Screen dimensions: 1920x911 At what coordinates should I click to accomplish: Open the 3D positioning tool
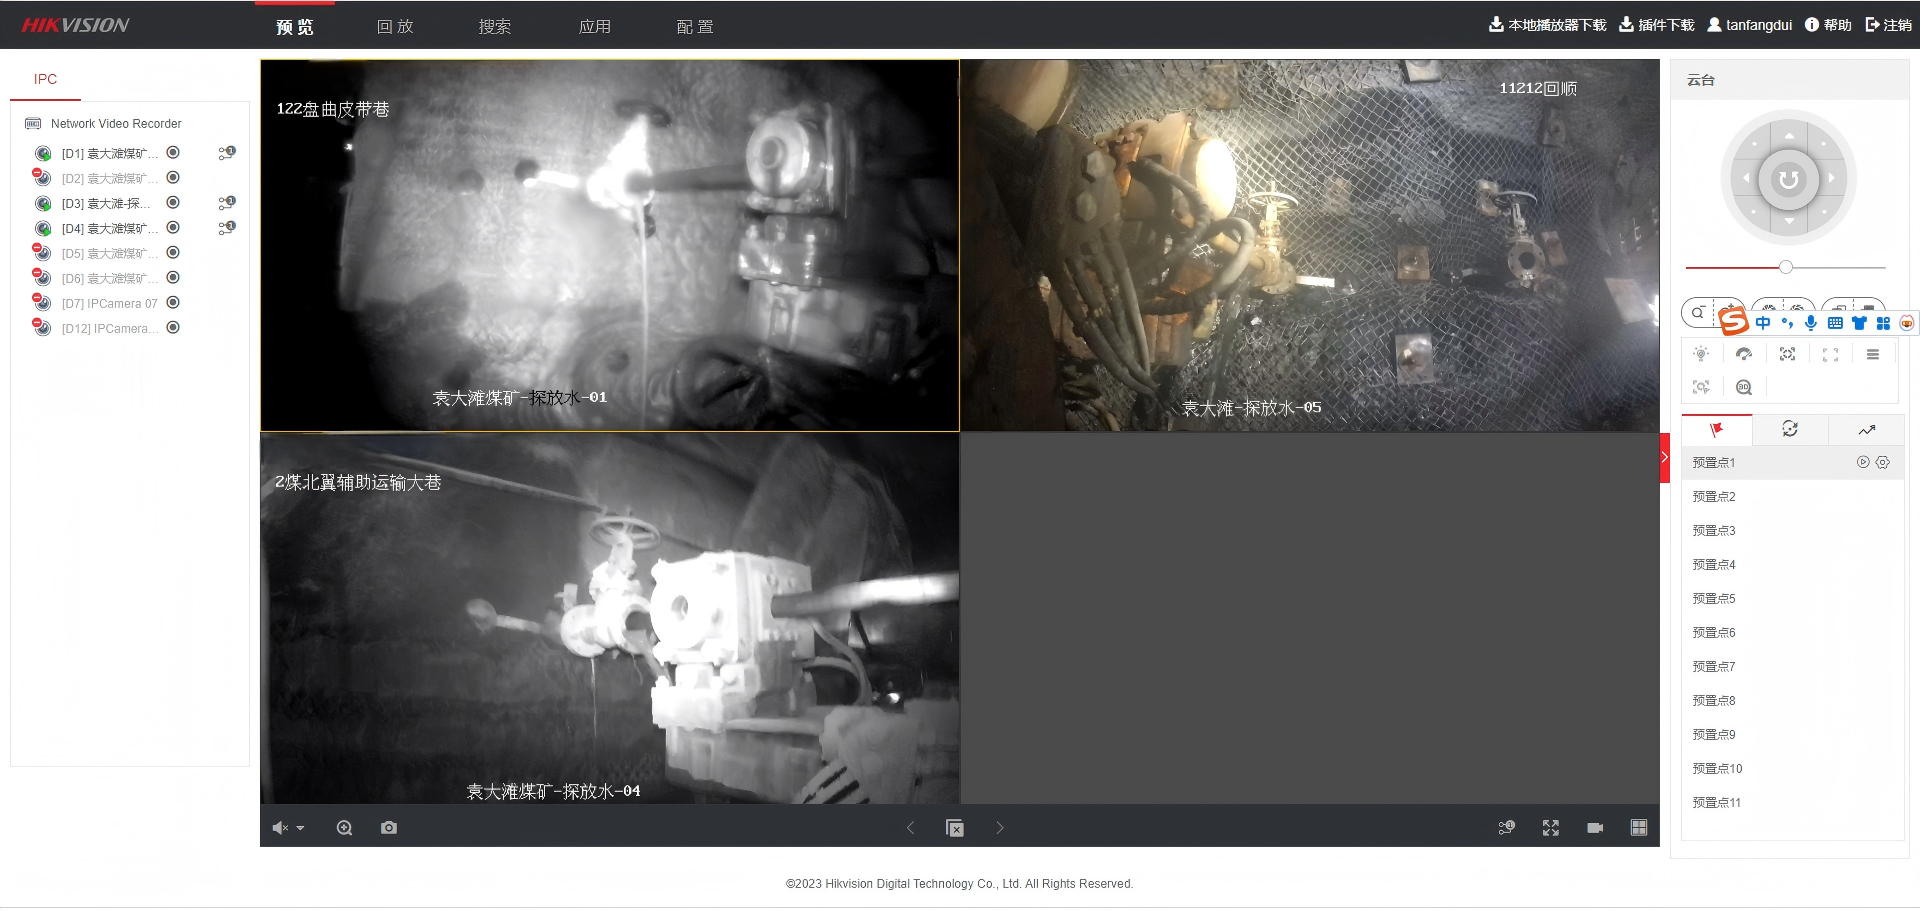coord(1744,388)
